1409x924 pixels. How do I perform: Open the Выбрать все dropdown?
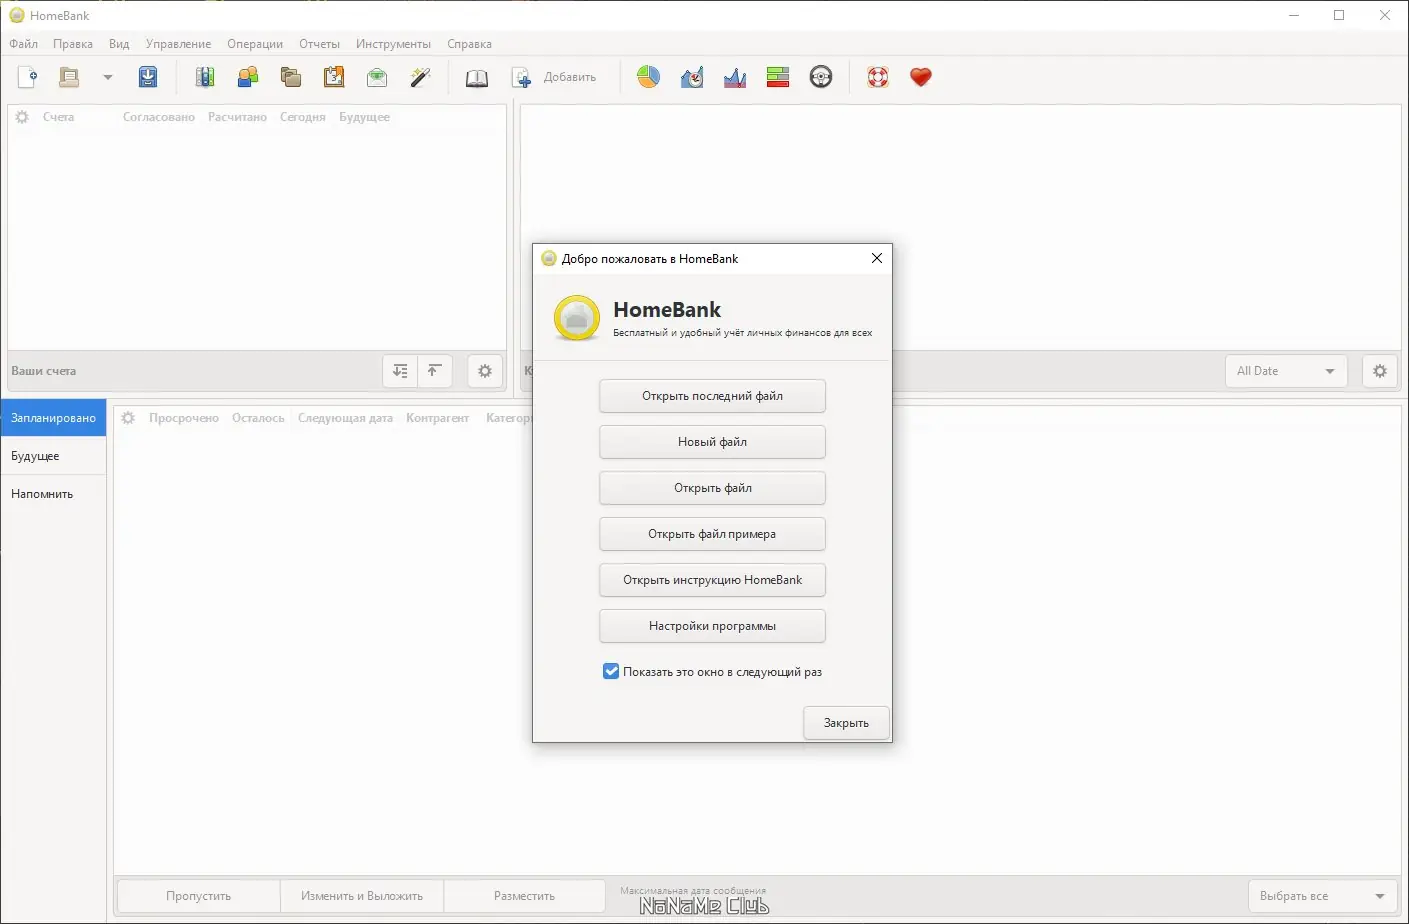tap(1322, 896)
